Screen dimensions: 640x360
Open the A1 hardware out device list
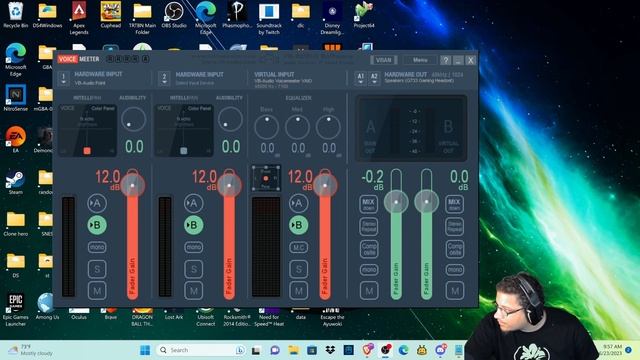(360, 78)
